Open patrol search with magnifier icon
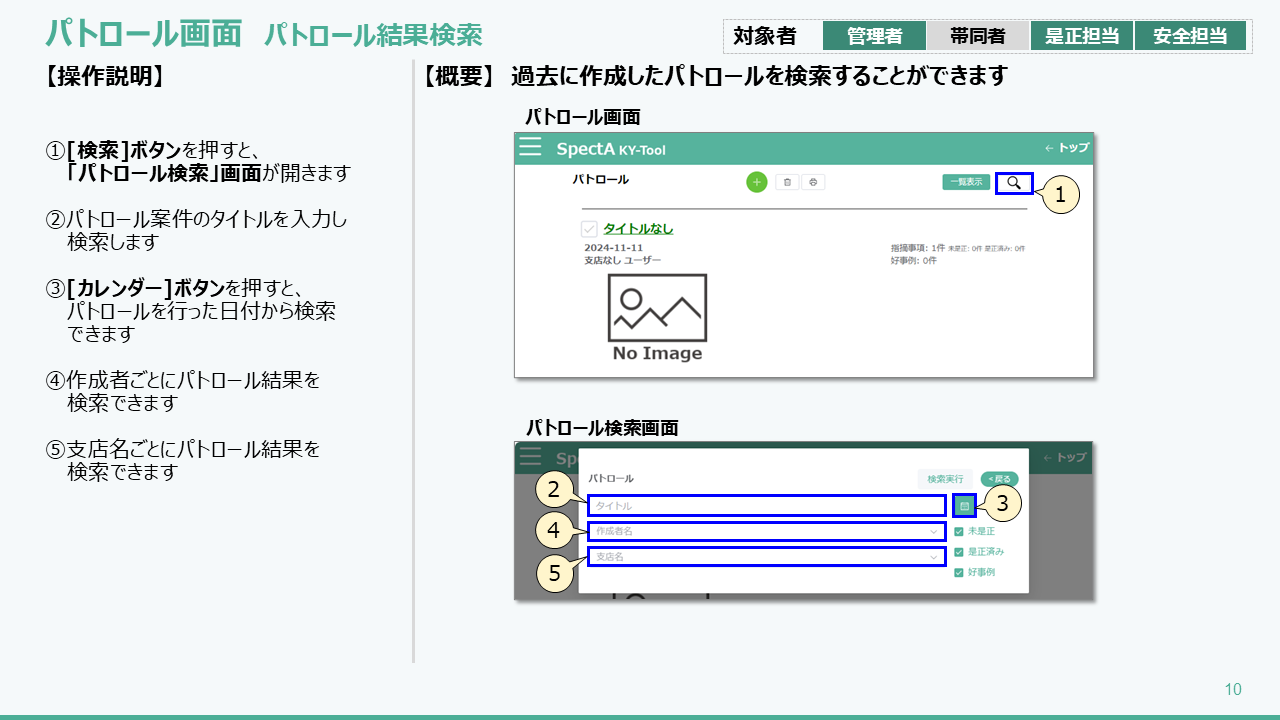 coord(1014,183)
